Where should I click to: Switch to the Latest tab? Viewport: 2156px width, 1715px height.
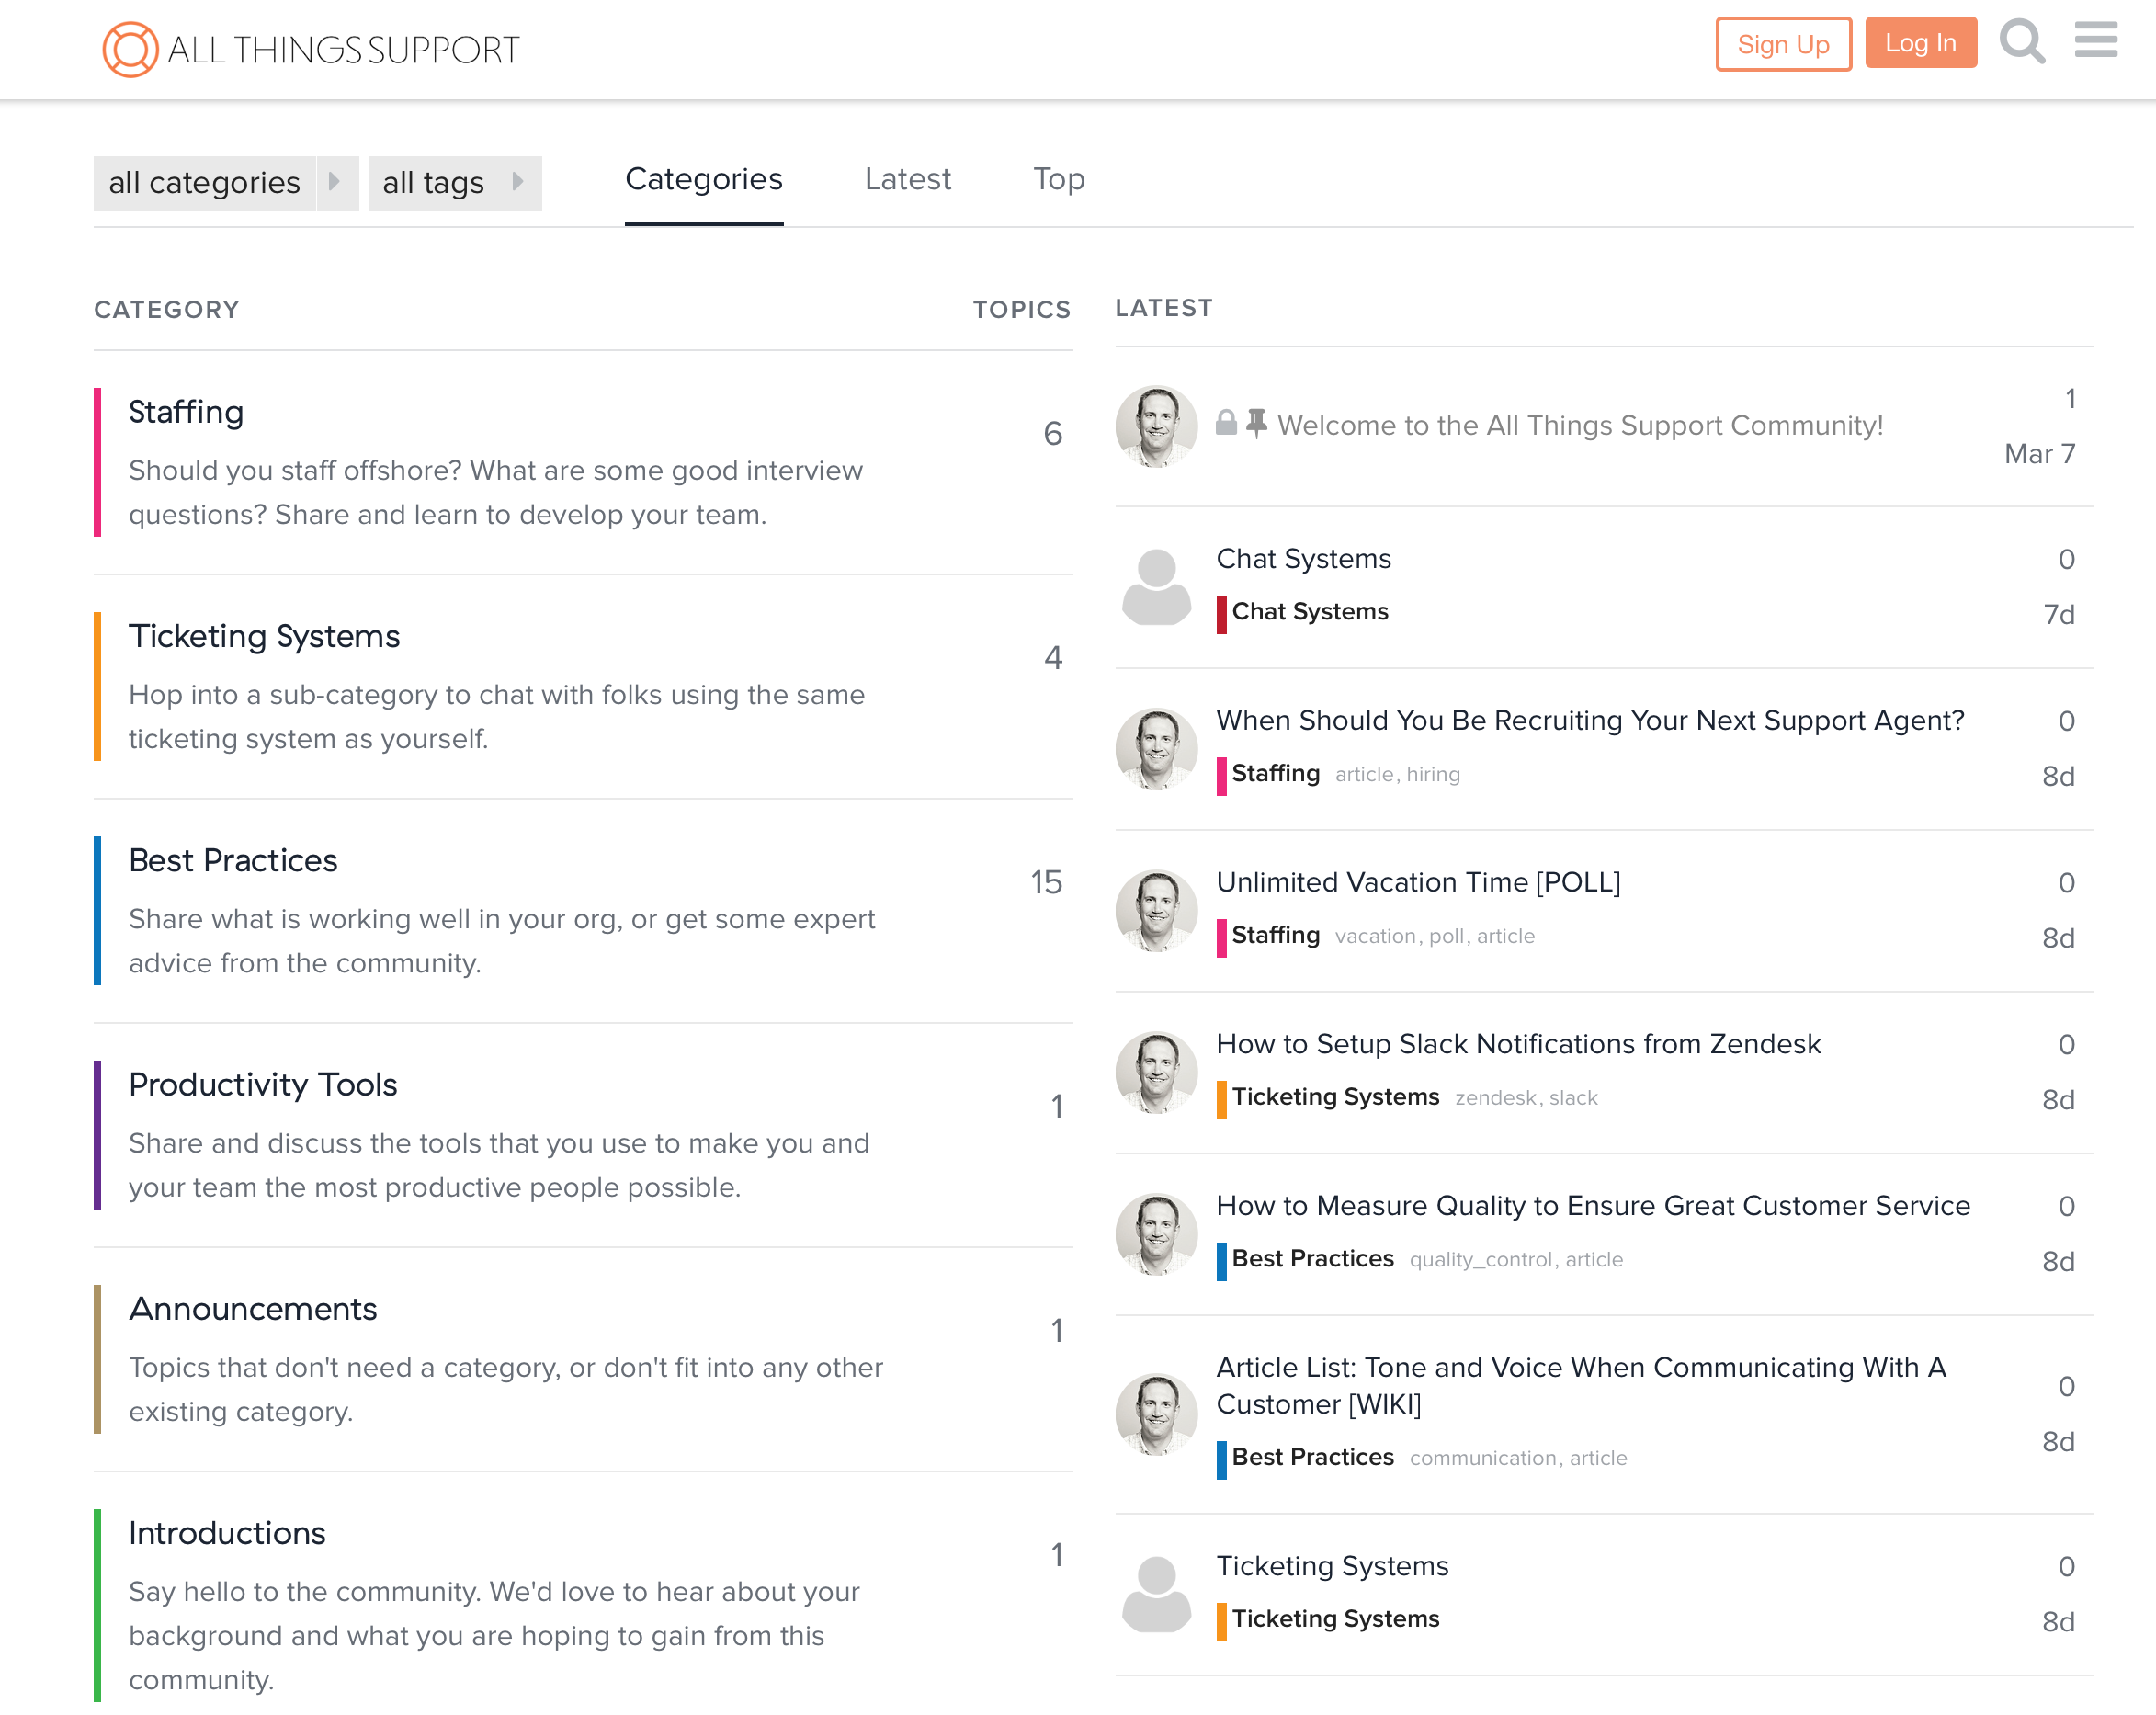pyautogui.click(x=907, y=180)
